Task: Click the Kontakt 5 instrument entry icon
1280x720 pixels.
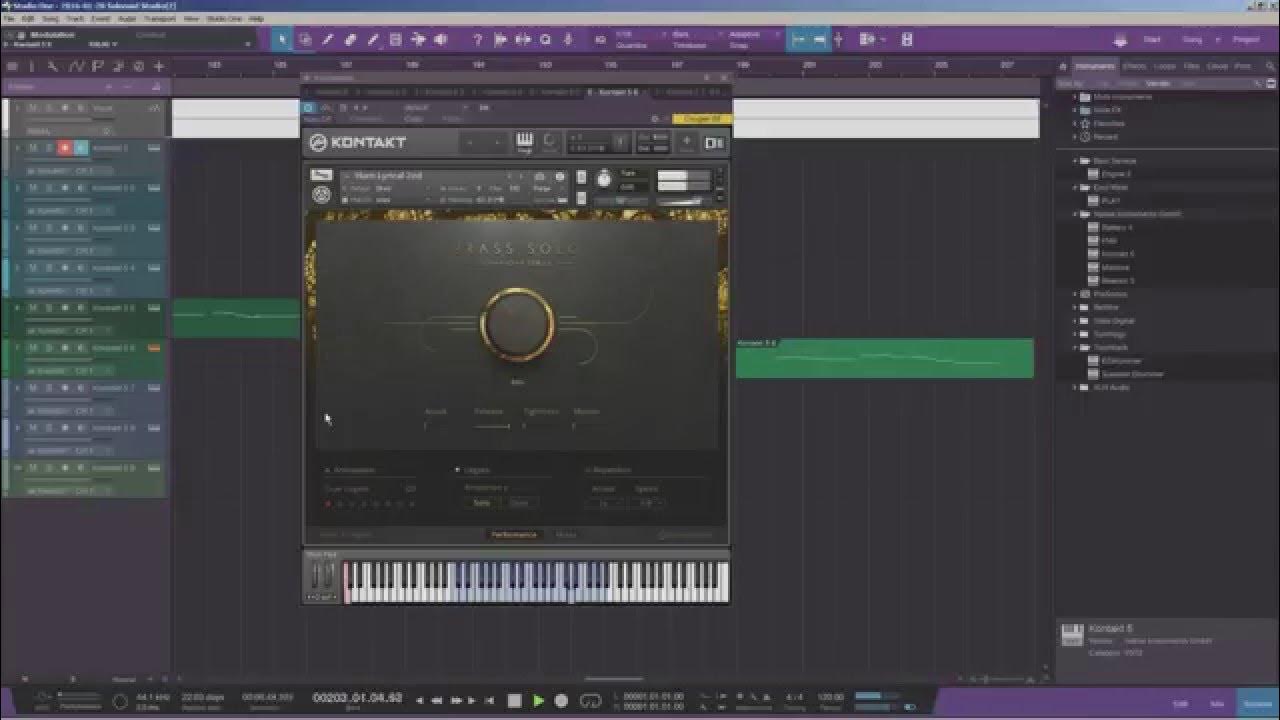Action: 1094,254
